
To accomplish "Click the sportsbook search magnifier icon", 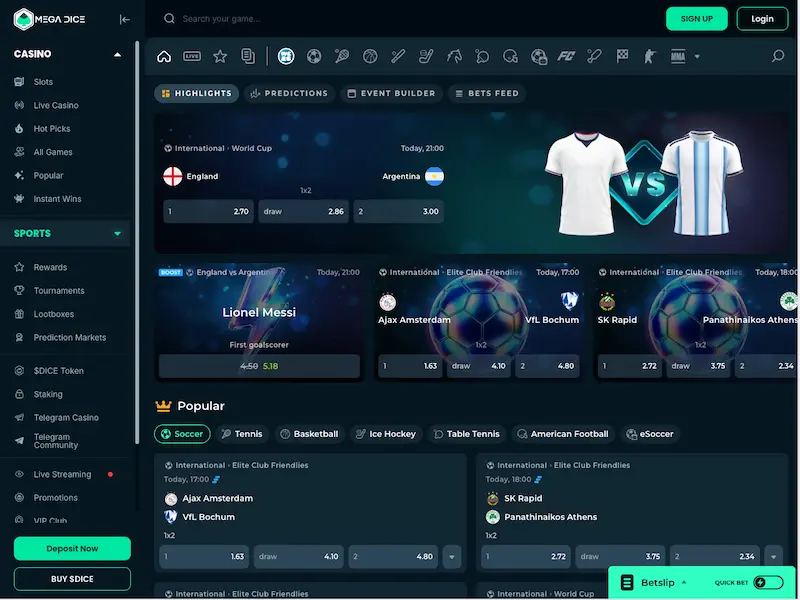I will [778, 56].
